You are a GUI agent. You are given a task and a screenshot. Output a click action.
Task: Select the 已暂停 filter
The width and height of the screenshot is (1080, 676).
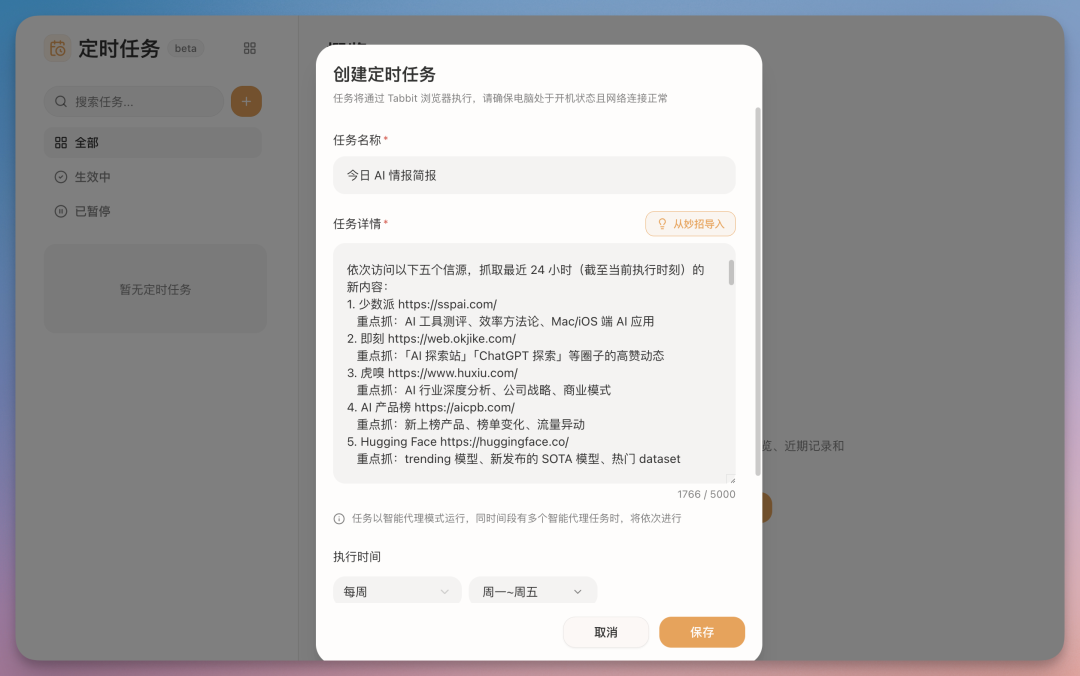click(x=153, y=212)
